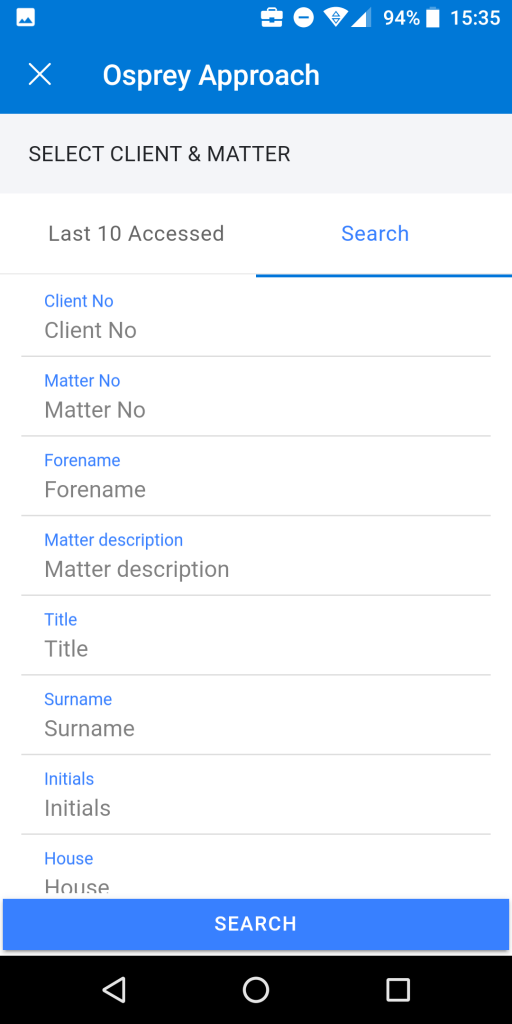Tap the Android home circle button

click(256, 990)
